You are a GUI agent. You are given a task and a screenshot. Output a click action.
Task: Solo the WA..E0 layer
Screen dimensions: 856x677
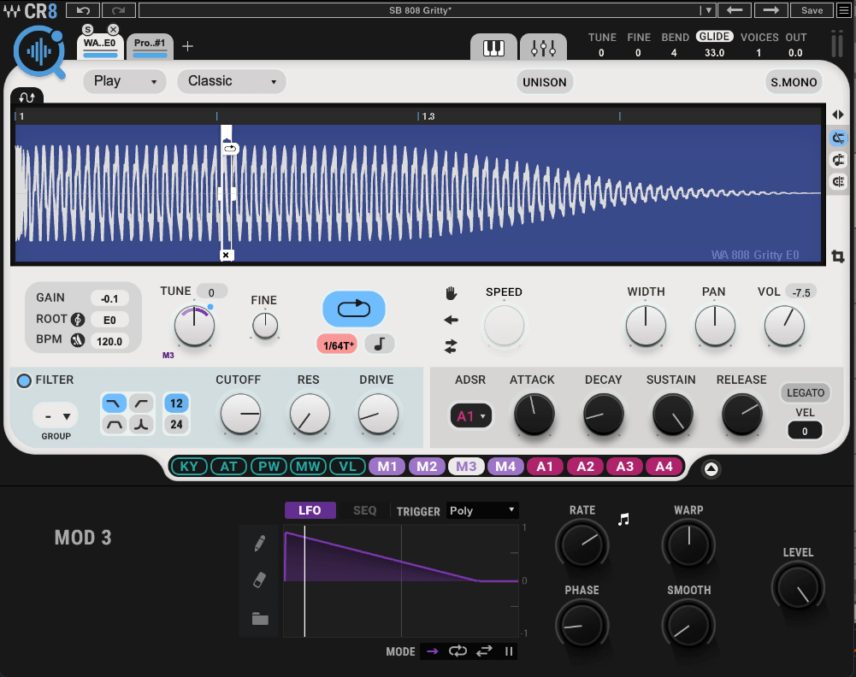point(88,29)
